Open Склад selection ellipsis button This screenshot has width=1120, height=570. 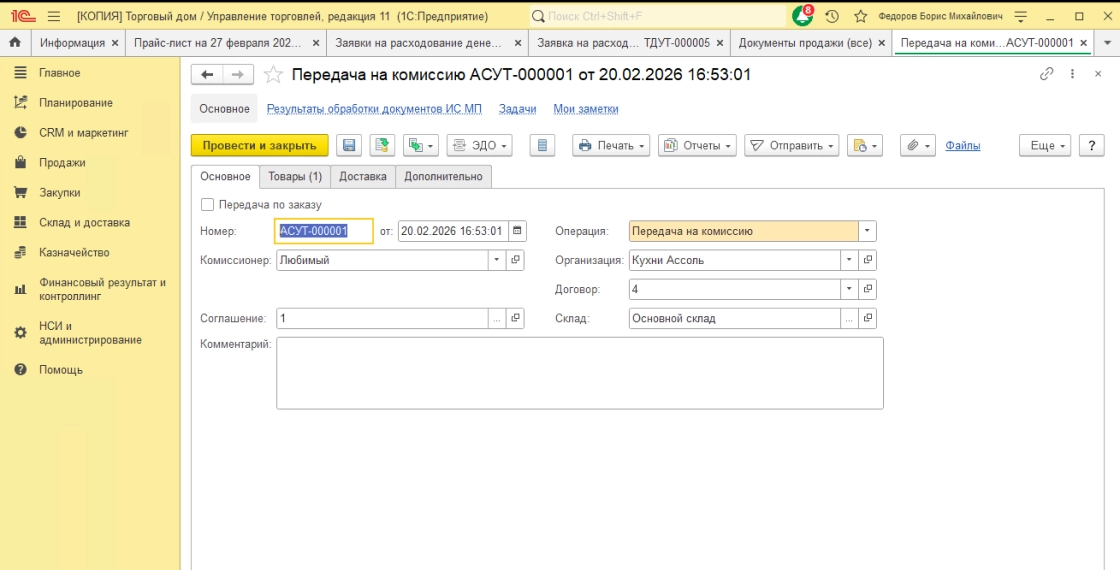click(x=849, y=319)
